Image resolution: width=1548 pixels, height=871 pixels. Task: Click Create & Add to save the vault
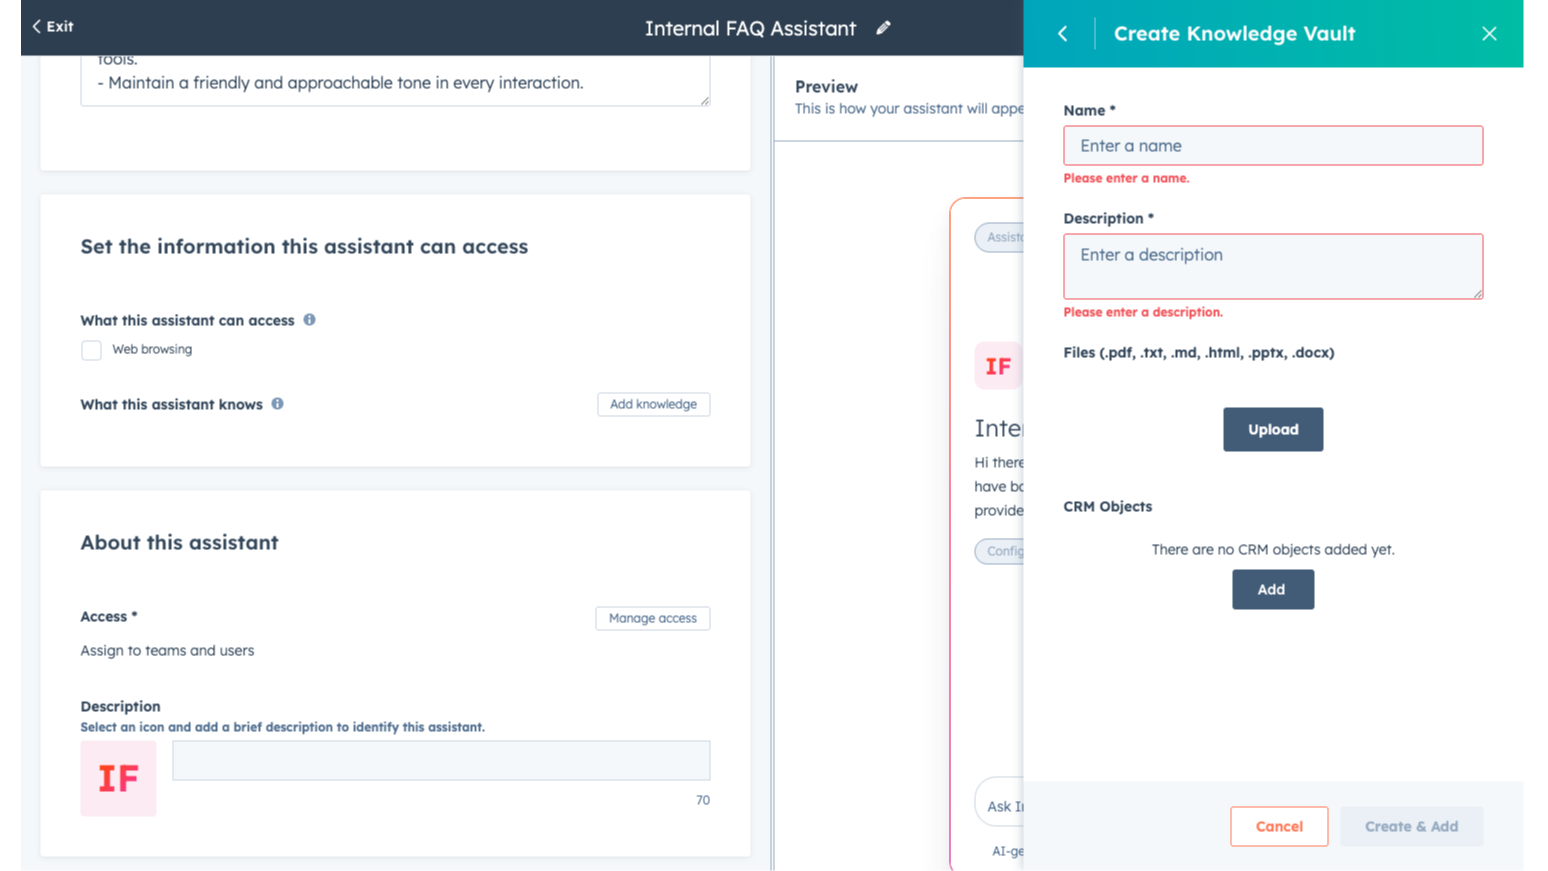[x=1411, y=826]
